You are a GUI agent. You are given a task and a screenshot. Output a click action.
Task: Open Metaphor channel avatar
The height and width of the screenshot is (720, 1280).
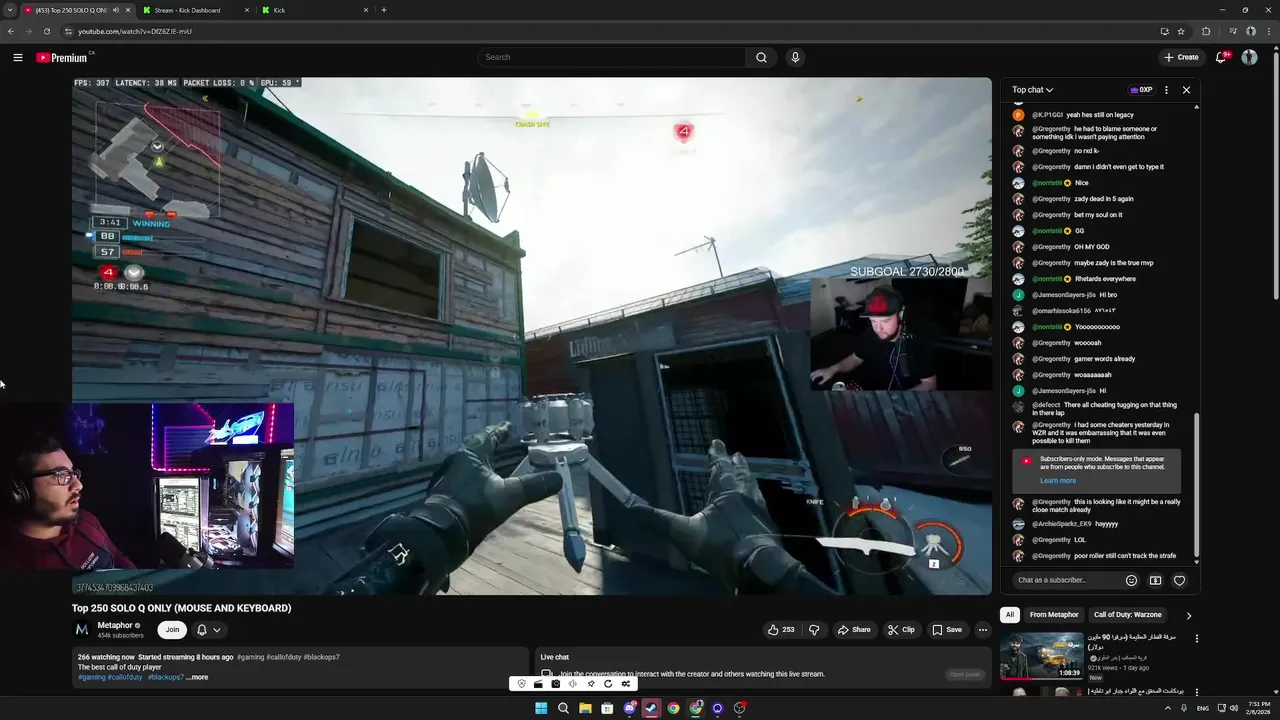pyautogui.click(x=82, y=630)
